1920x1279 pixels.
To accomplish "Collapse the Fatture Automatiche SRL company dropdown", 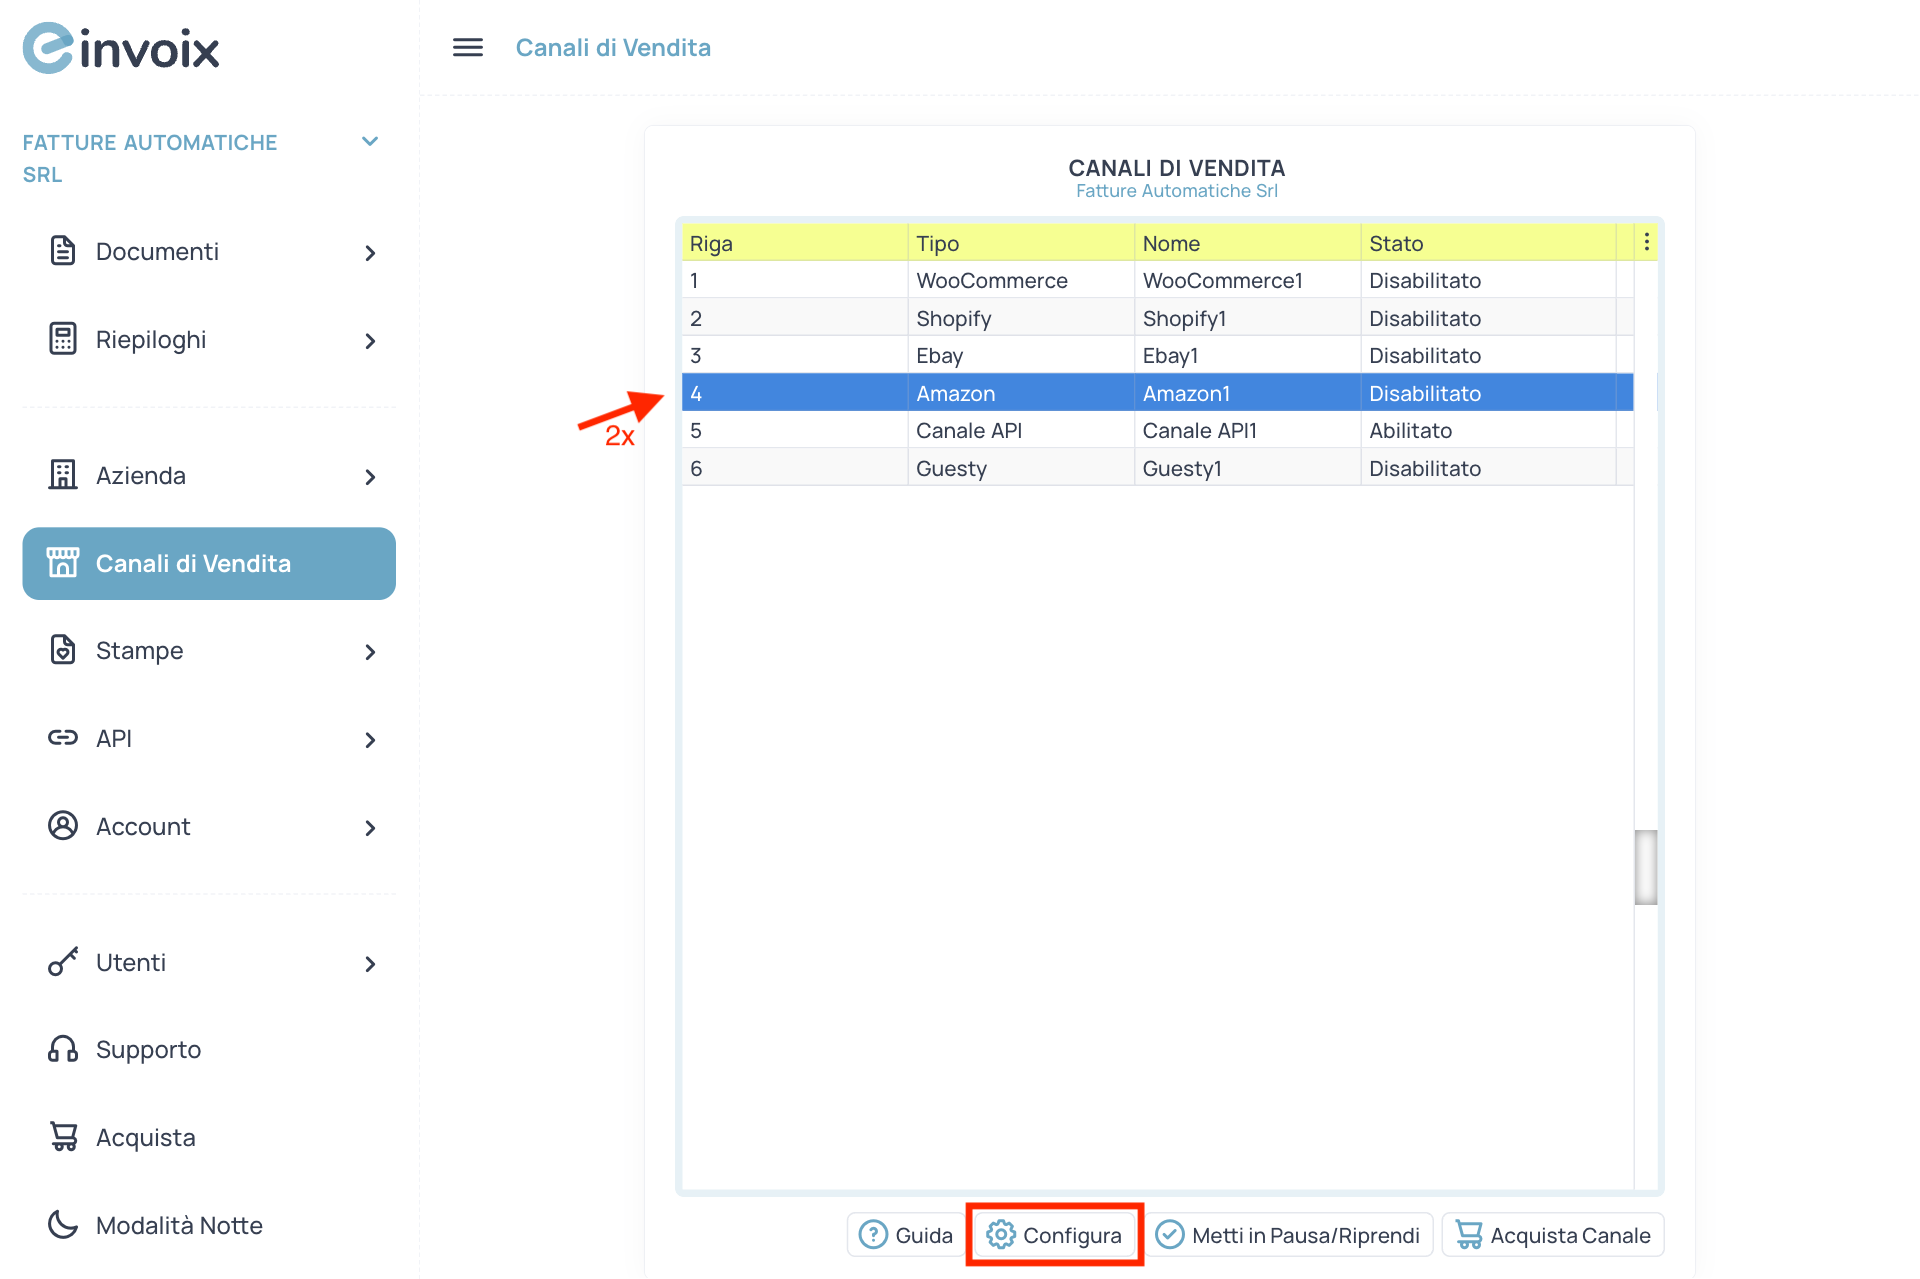I will click(370, 141).
